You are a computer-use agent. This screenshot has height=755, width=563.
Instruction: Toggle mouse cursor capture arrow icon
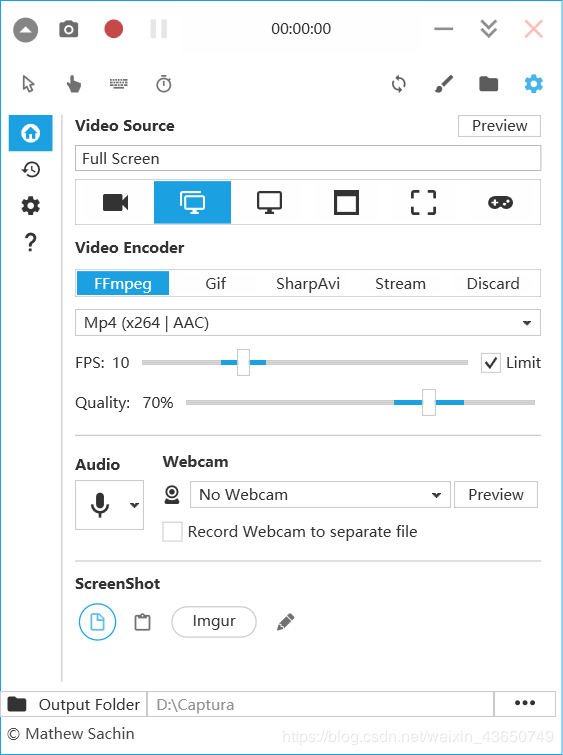tap(28, 84)
